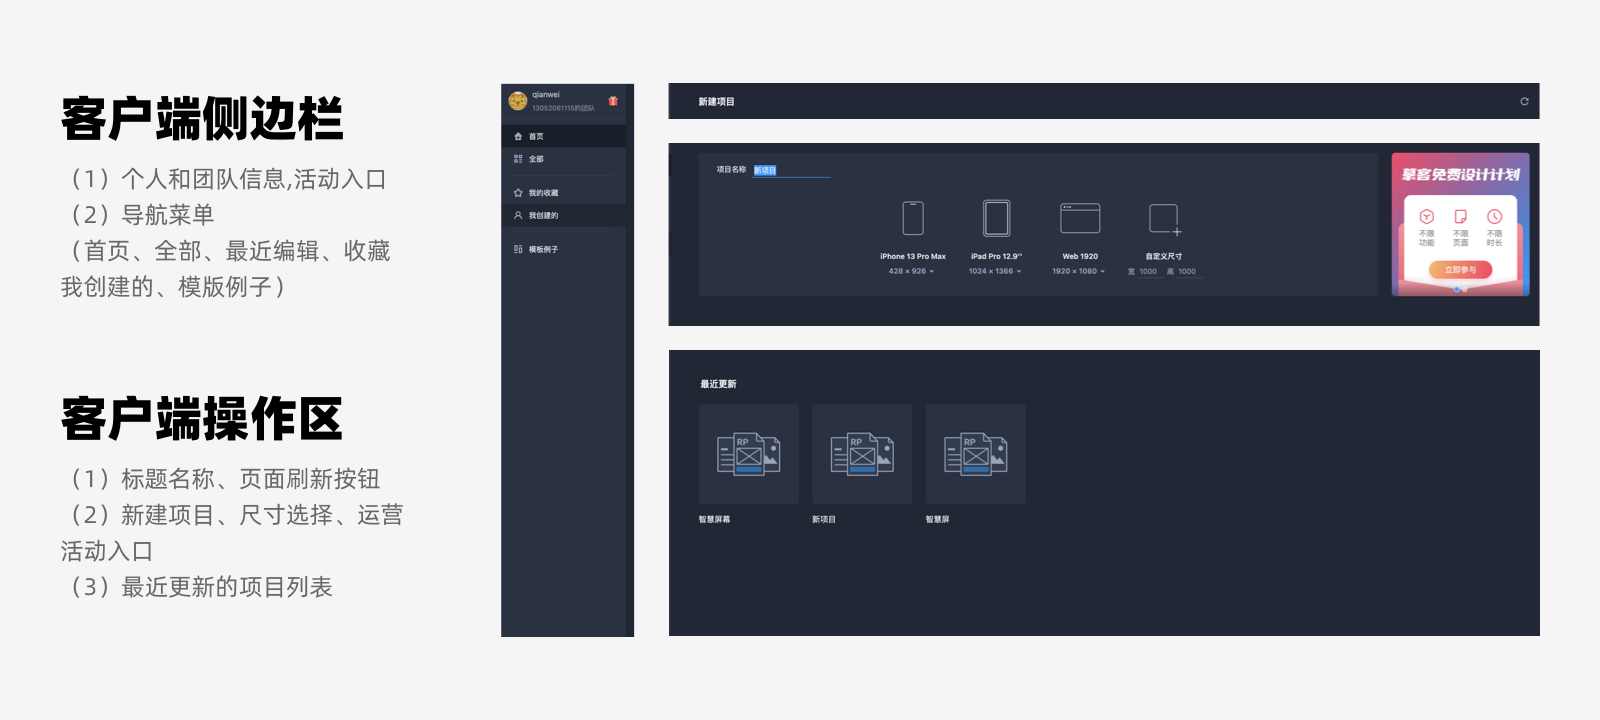Click the template icon beside 模板例子
Screen dimensions: 1600x720
pyautogui.click(x=518, y=249)
